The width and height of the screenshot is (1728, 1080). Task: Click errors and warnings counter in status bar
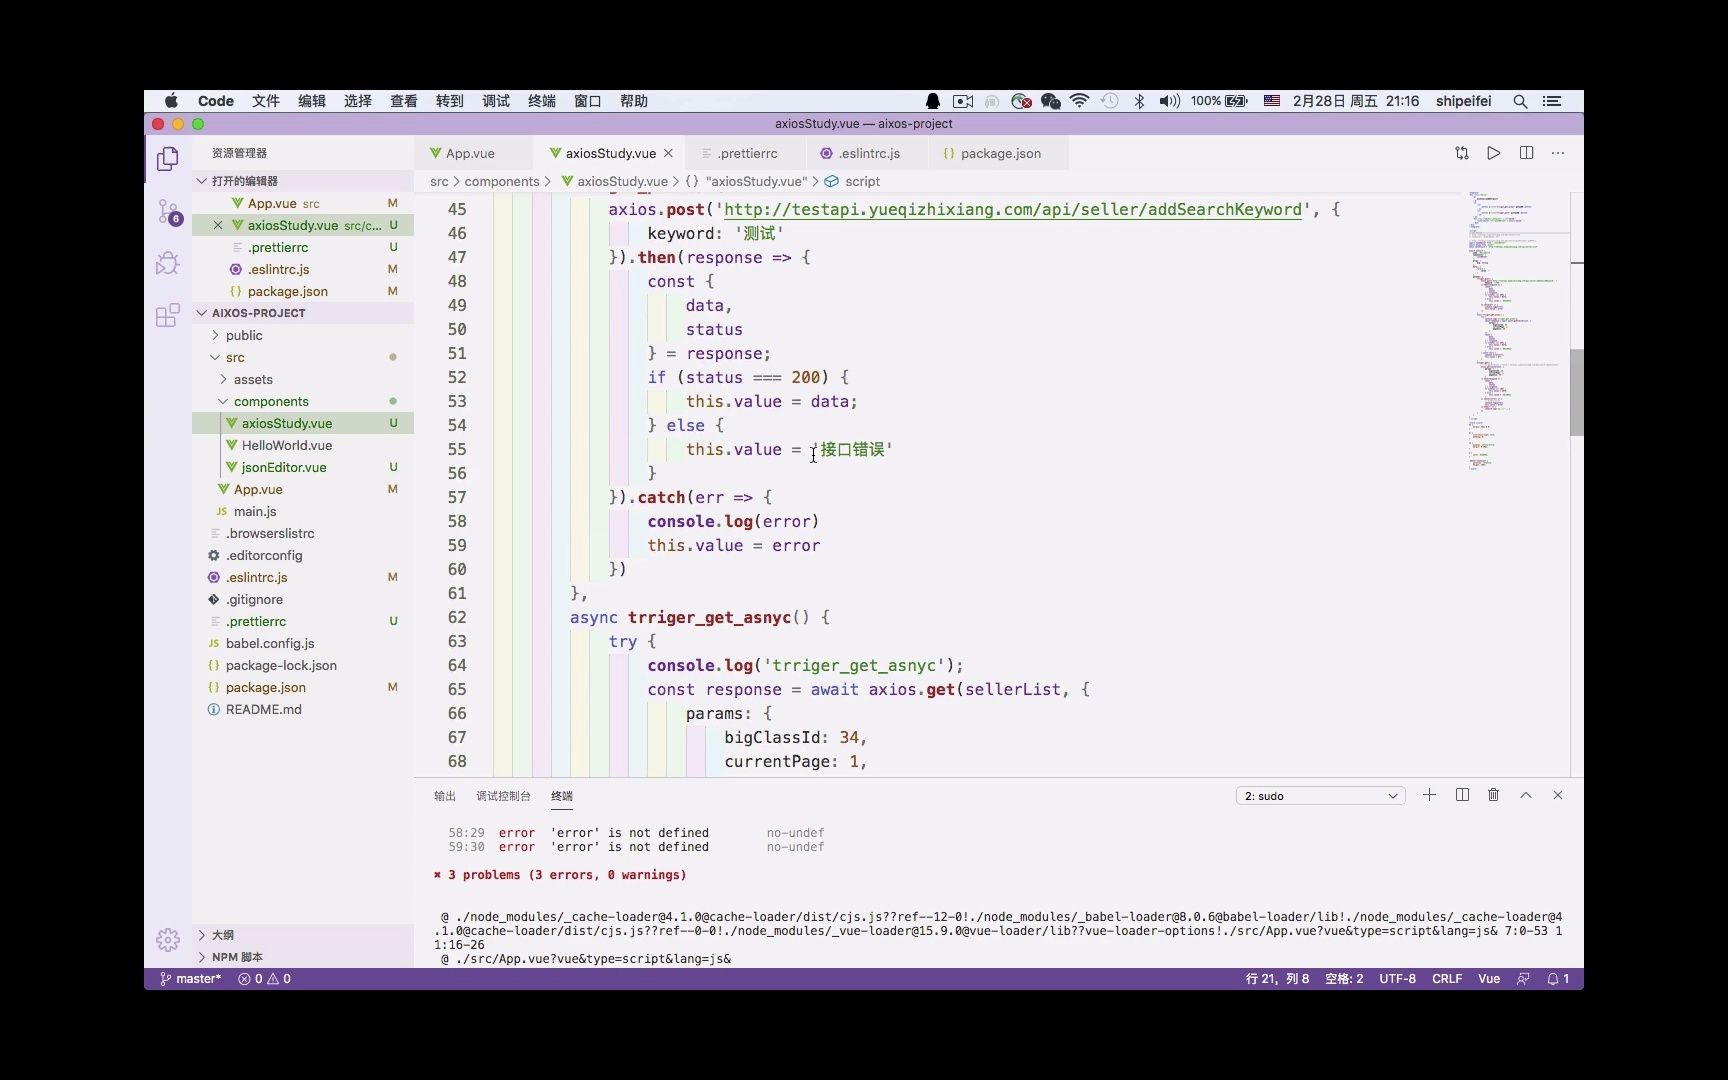[x=264, y=979]
